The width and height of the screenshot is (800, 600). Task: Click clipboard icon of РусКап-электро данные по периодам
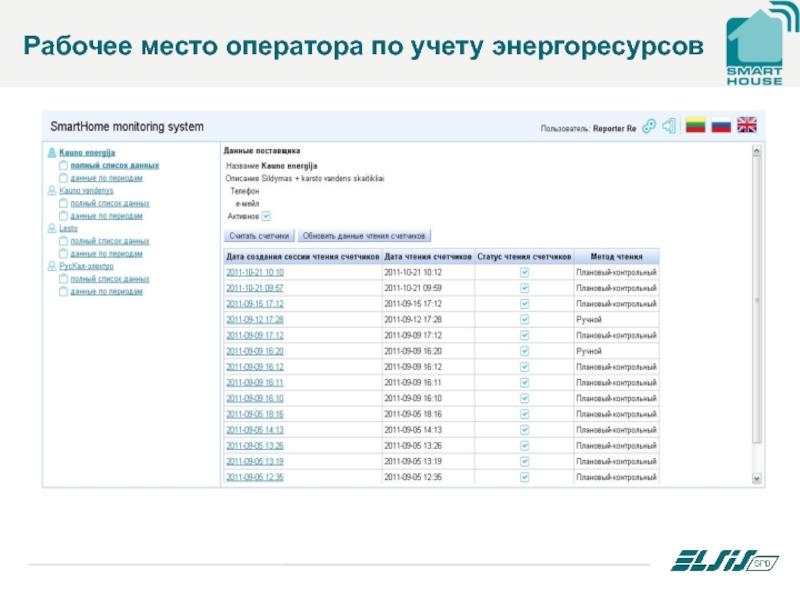pos(63,291)
